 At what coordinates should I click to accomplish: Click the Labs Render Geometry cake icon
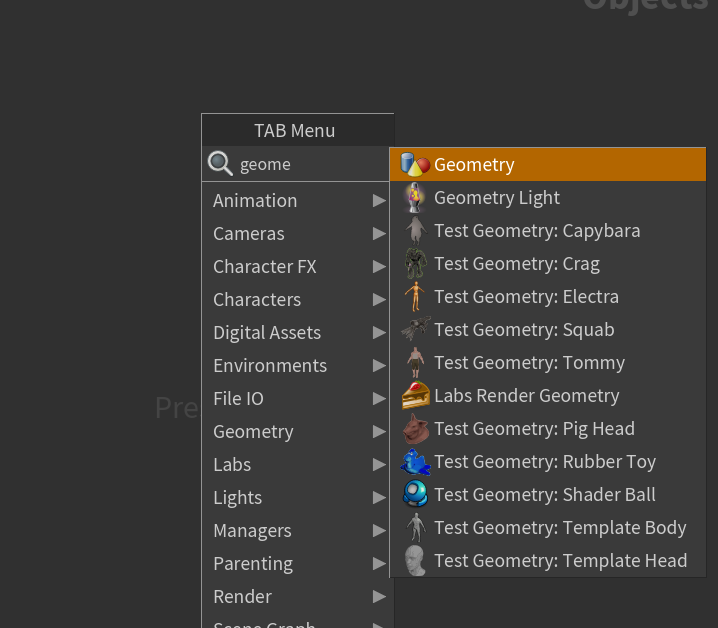click(x=416, y=395)
